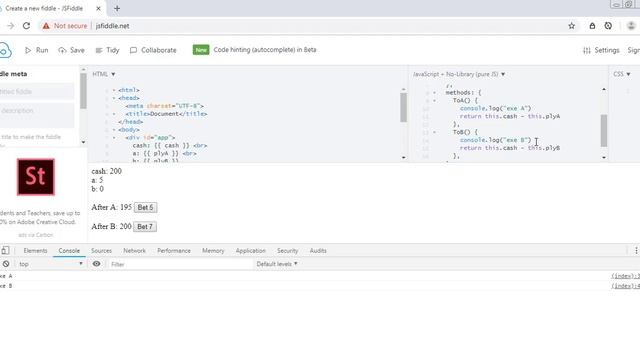This screenshot has width=640, height=360.
Task: Switch to the Sources devtools tab
Action: (101, 251)
